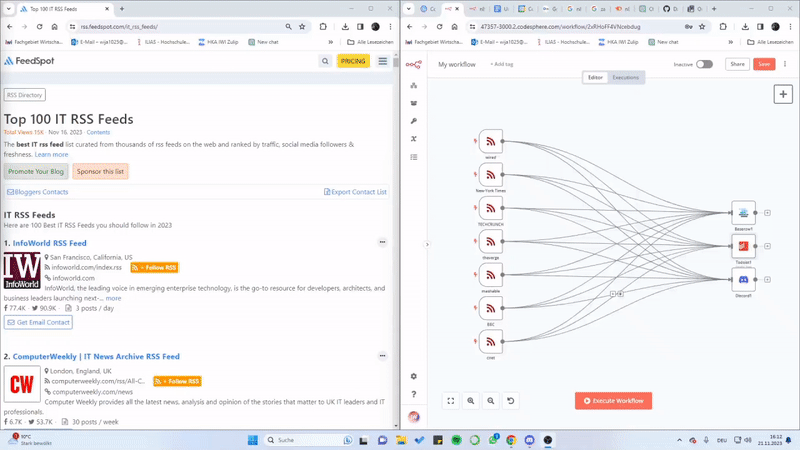Click Get Email Contact for InfoWorld
800x450 pixels.
point(38,322)
